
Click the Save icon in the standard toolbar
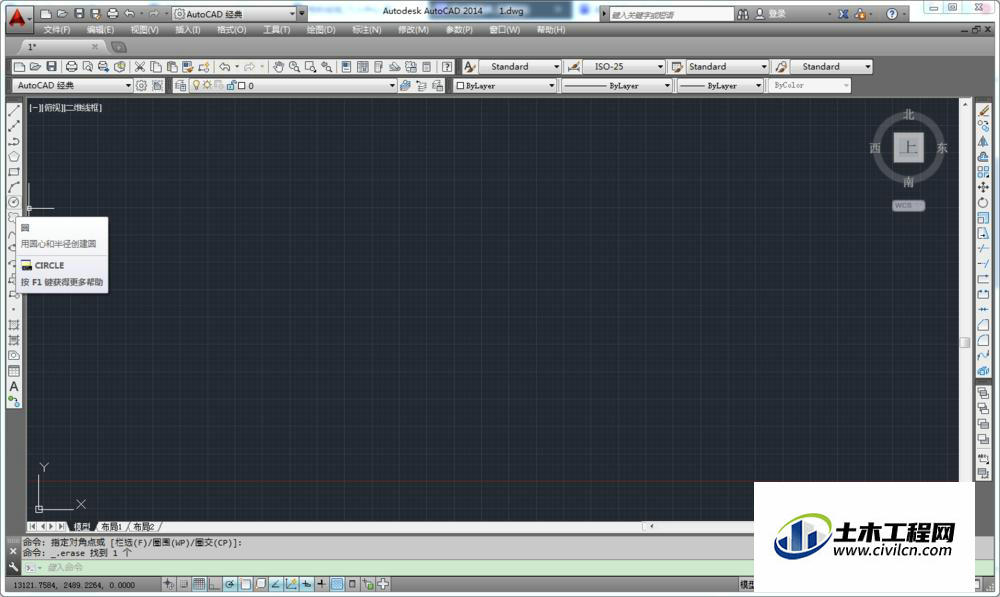[x=52, y=66]
